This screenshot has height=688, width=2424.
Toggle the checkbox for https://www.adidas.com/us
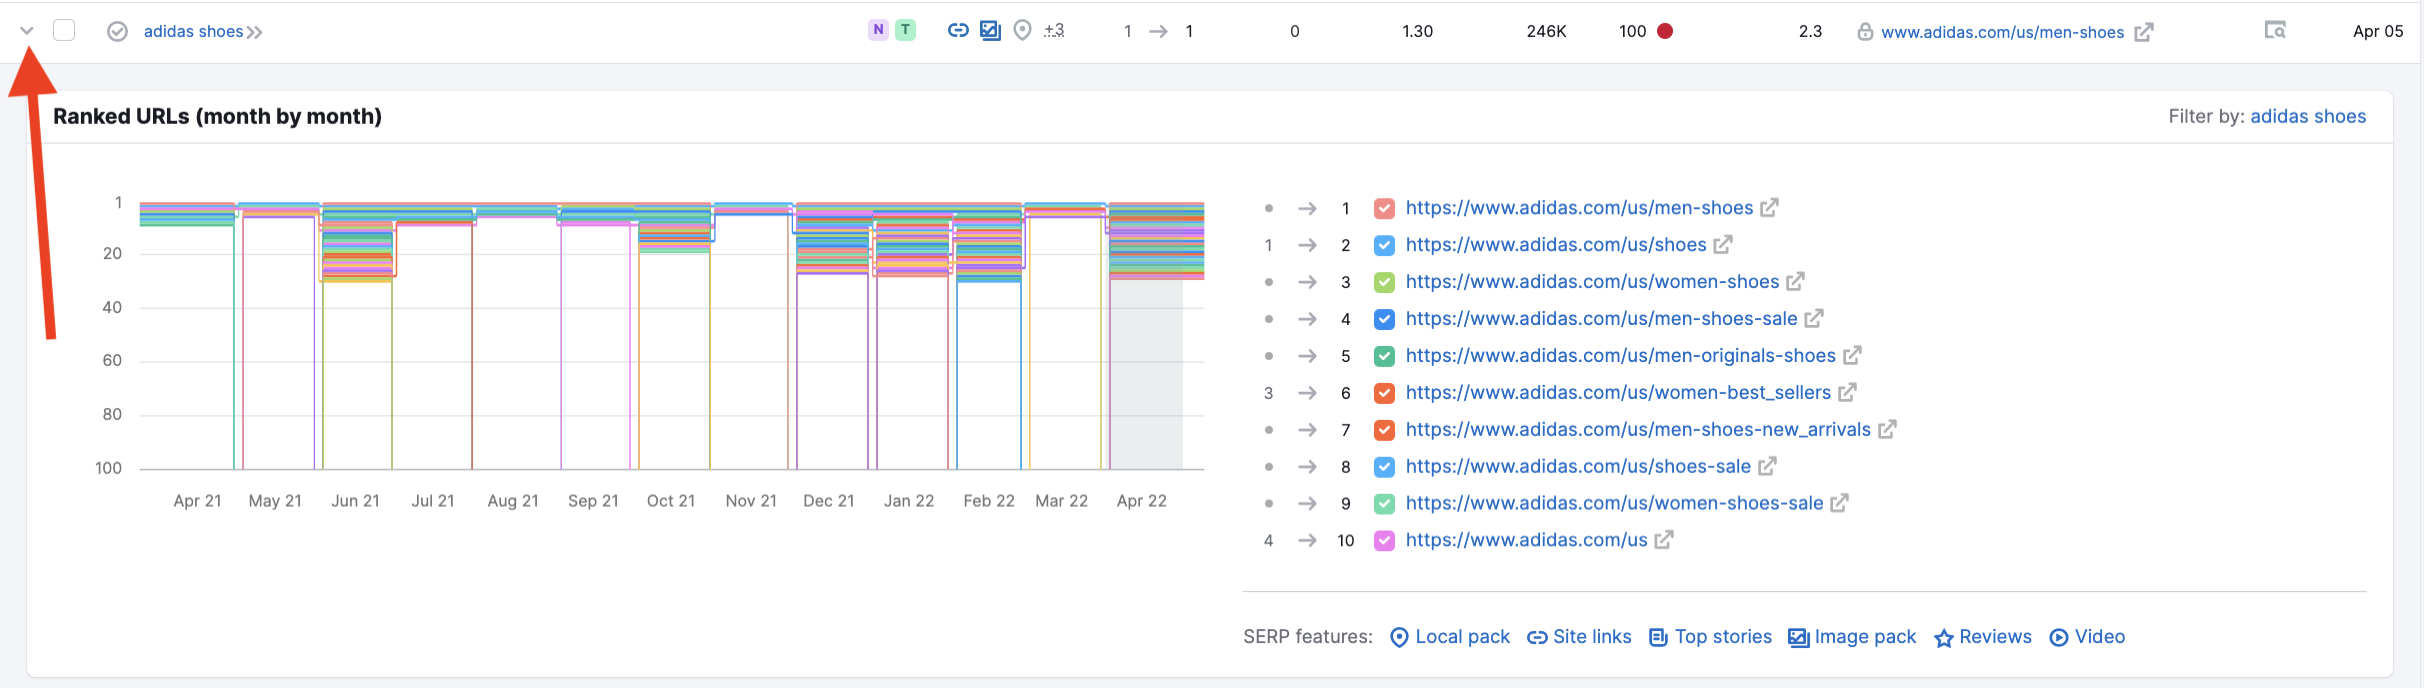click(1384, 540)
